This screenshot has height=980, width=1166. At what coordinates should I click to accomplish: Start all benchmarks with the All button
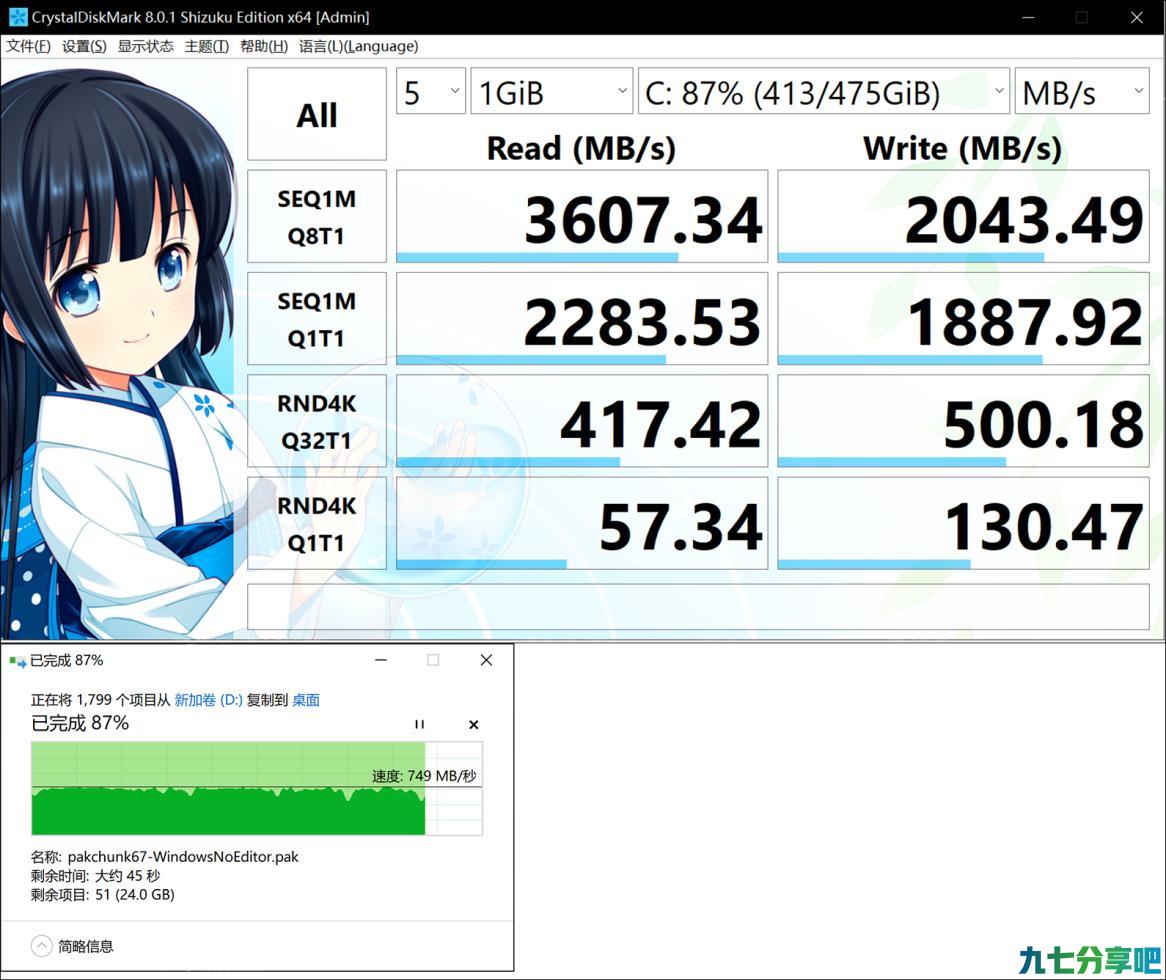point(317,115)
